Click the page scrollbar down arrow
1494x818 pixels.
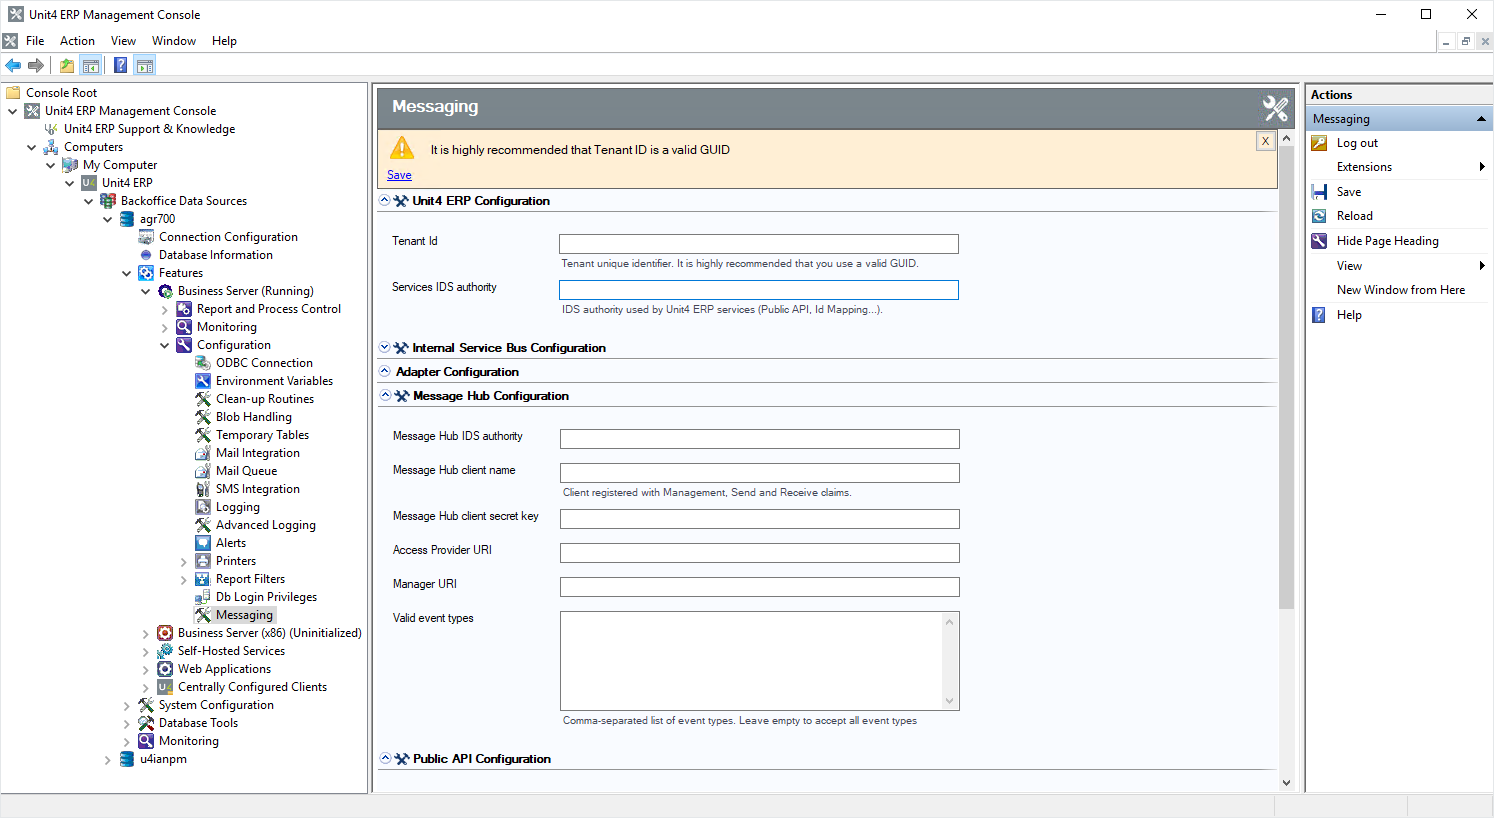click(x=1286, y=783)
